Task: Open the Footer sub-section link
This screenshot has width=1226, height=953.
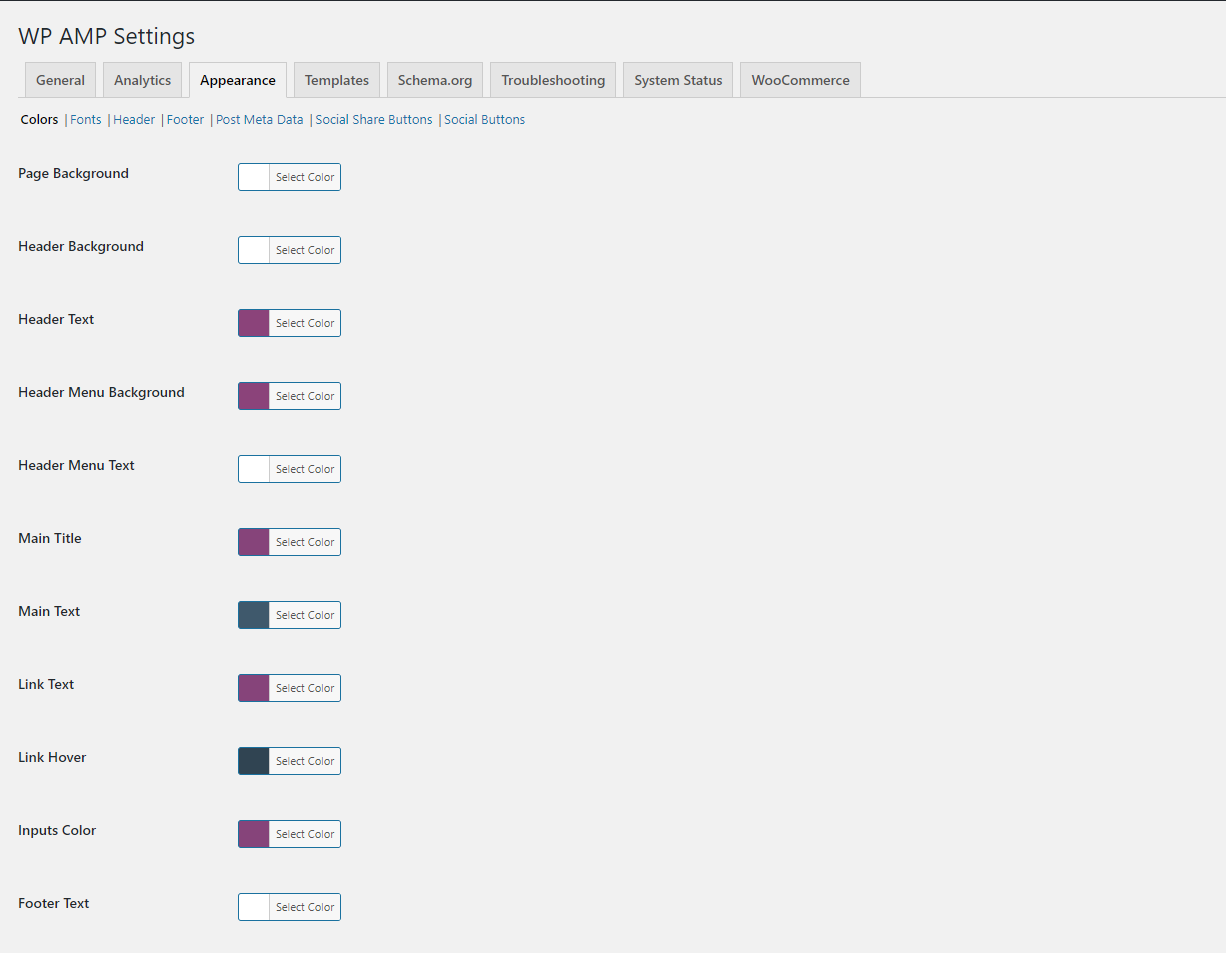Action: 185,119
